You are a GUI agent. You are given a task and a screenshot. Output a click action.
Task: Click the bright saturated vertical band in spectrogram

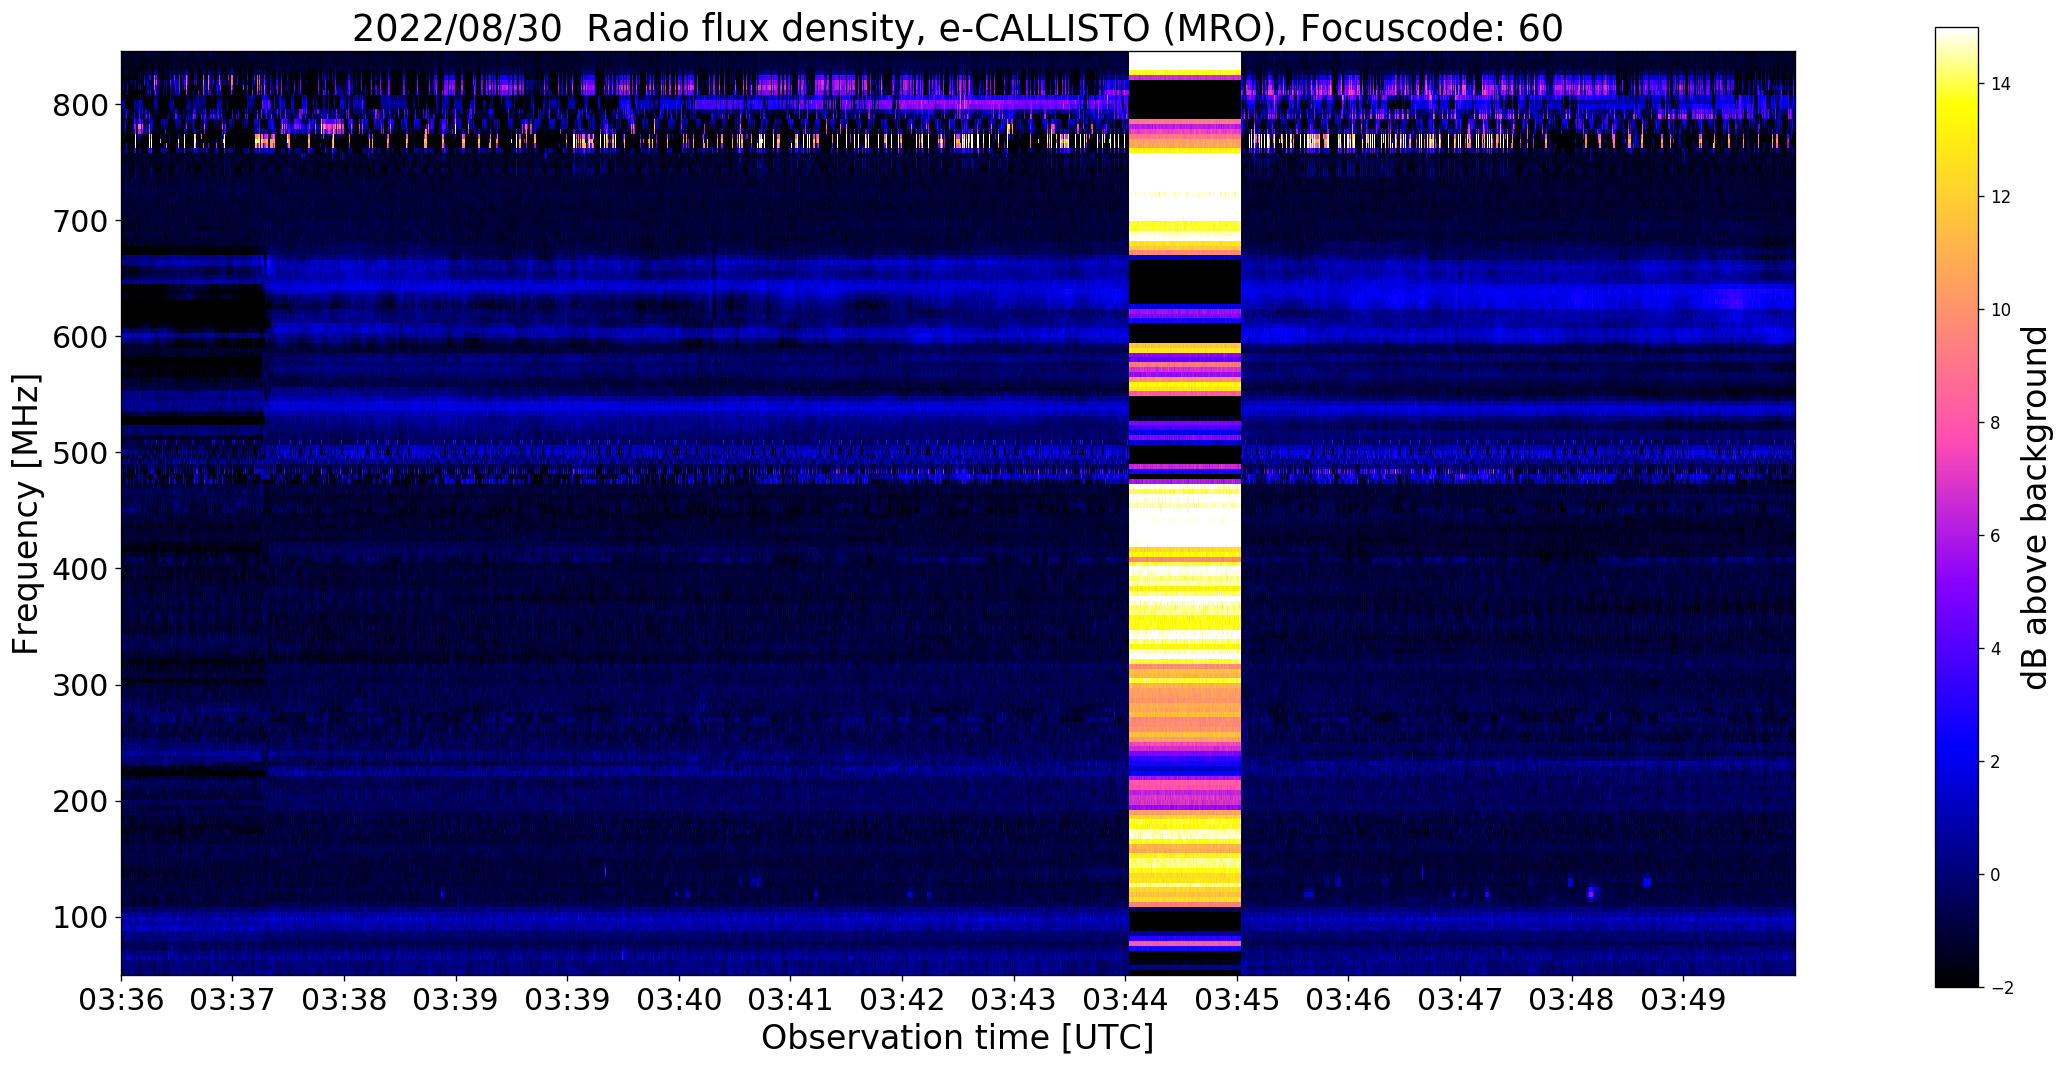click(1184, 513)
